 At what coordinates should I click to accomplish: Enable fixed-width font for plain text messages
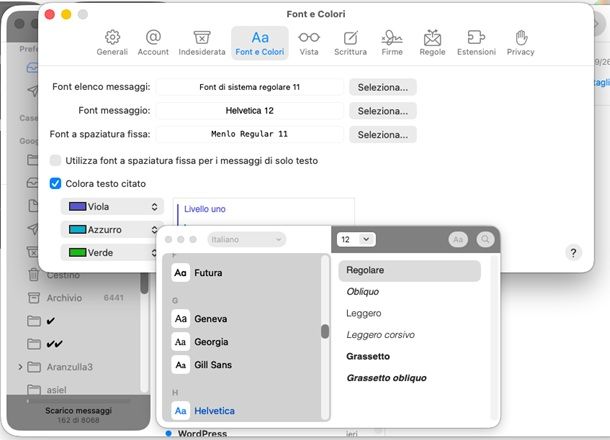click(55, 160)
